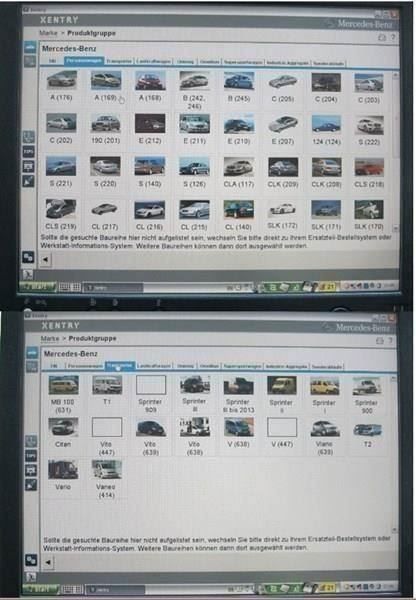The image size is (416, 600).
Task: Open the Unimog tab in lower window
Action: (x=185, y=366)
